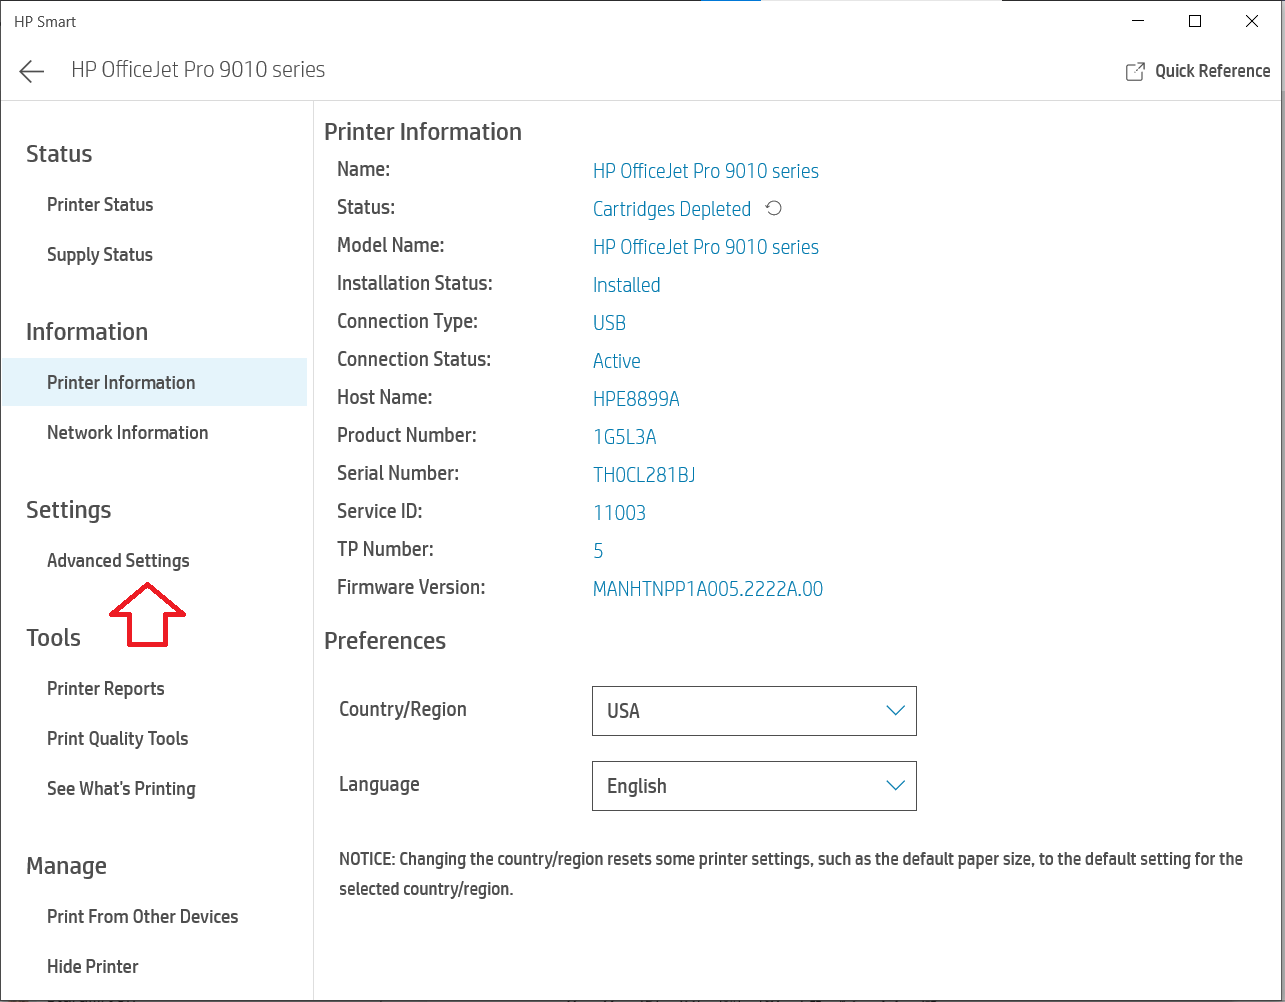Open See What's Printing
1285x1002 pixels.
pyautogui.click(x=121, y=788)
